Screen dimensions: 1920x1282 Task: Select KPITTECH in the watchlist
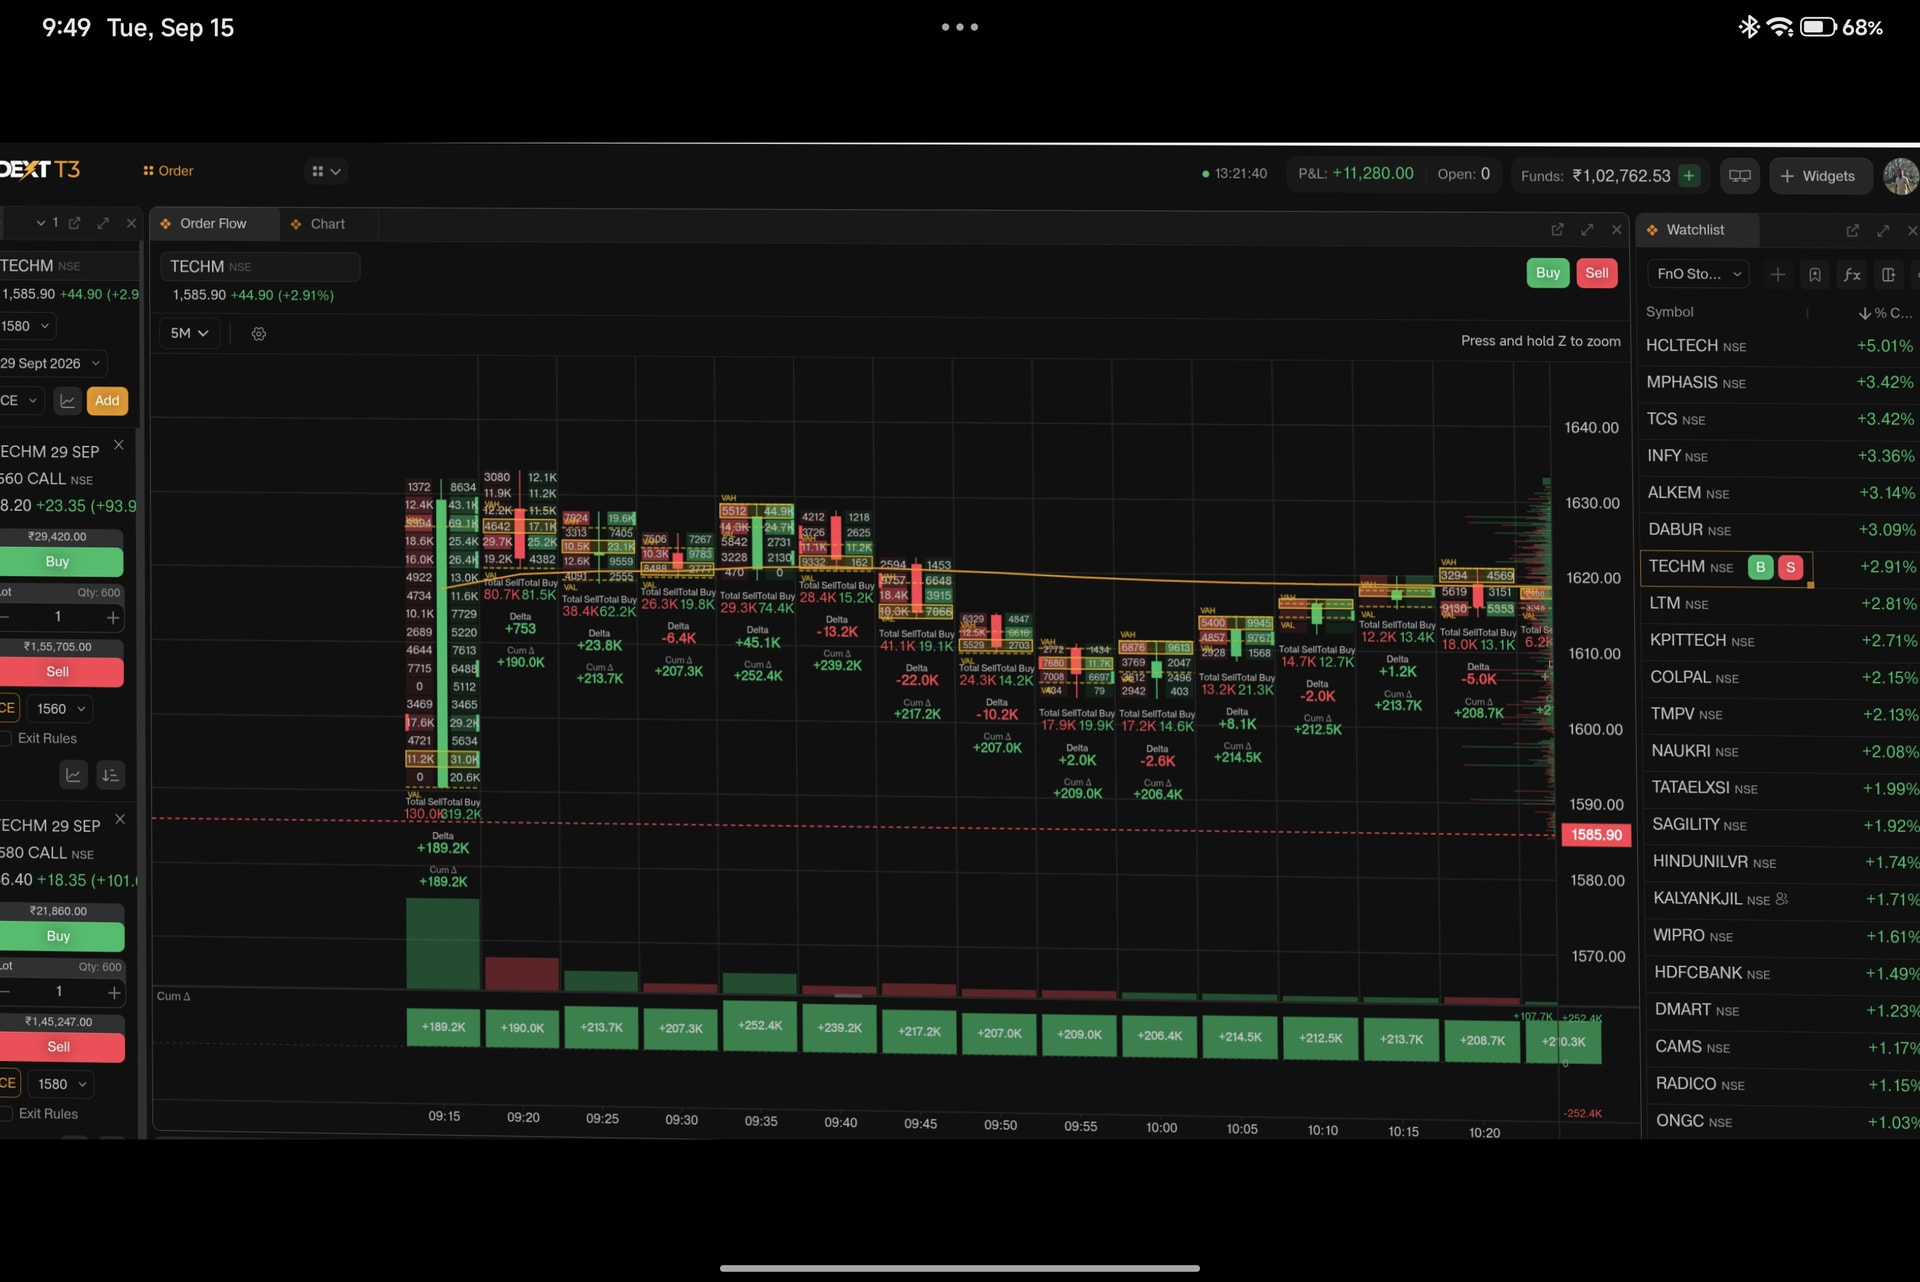pos(1781,641)
